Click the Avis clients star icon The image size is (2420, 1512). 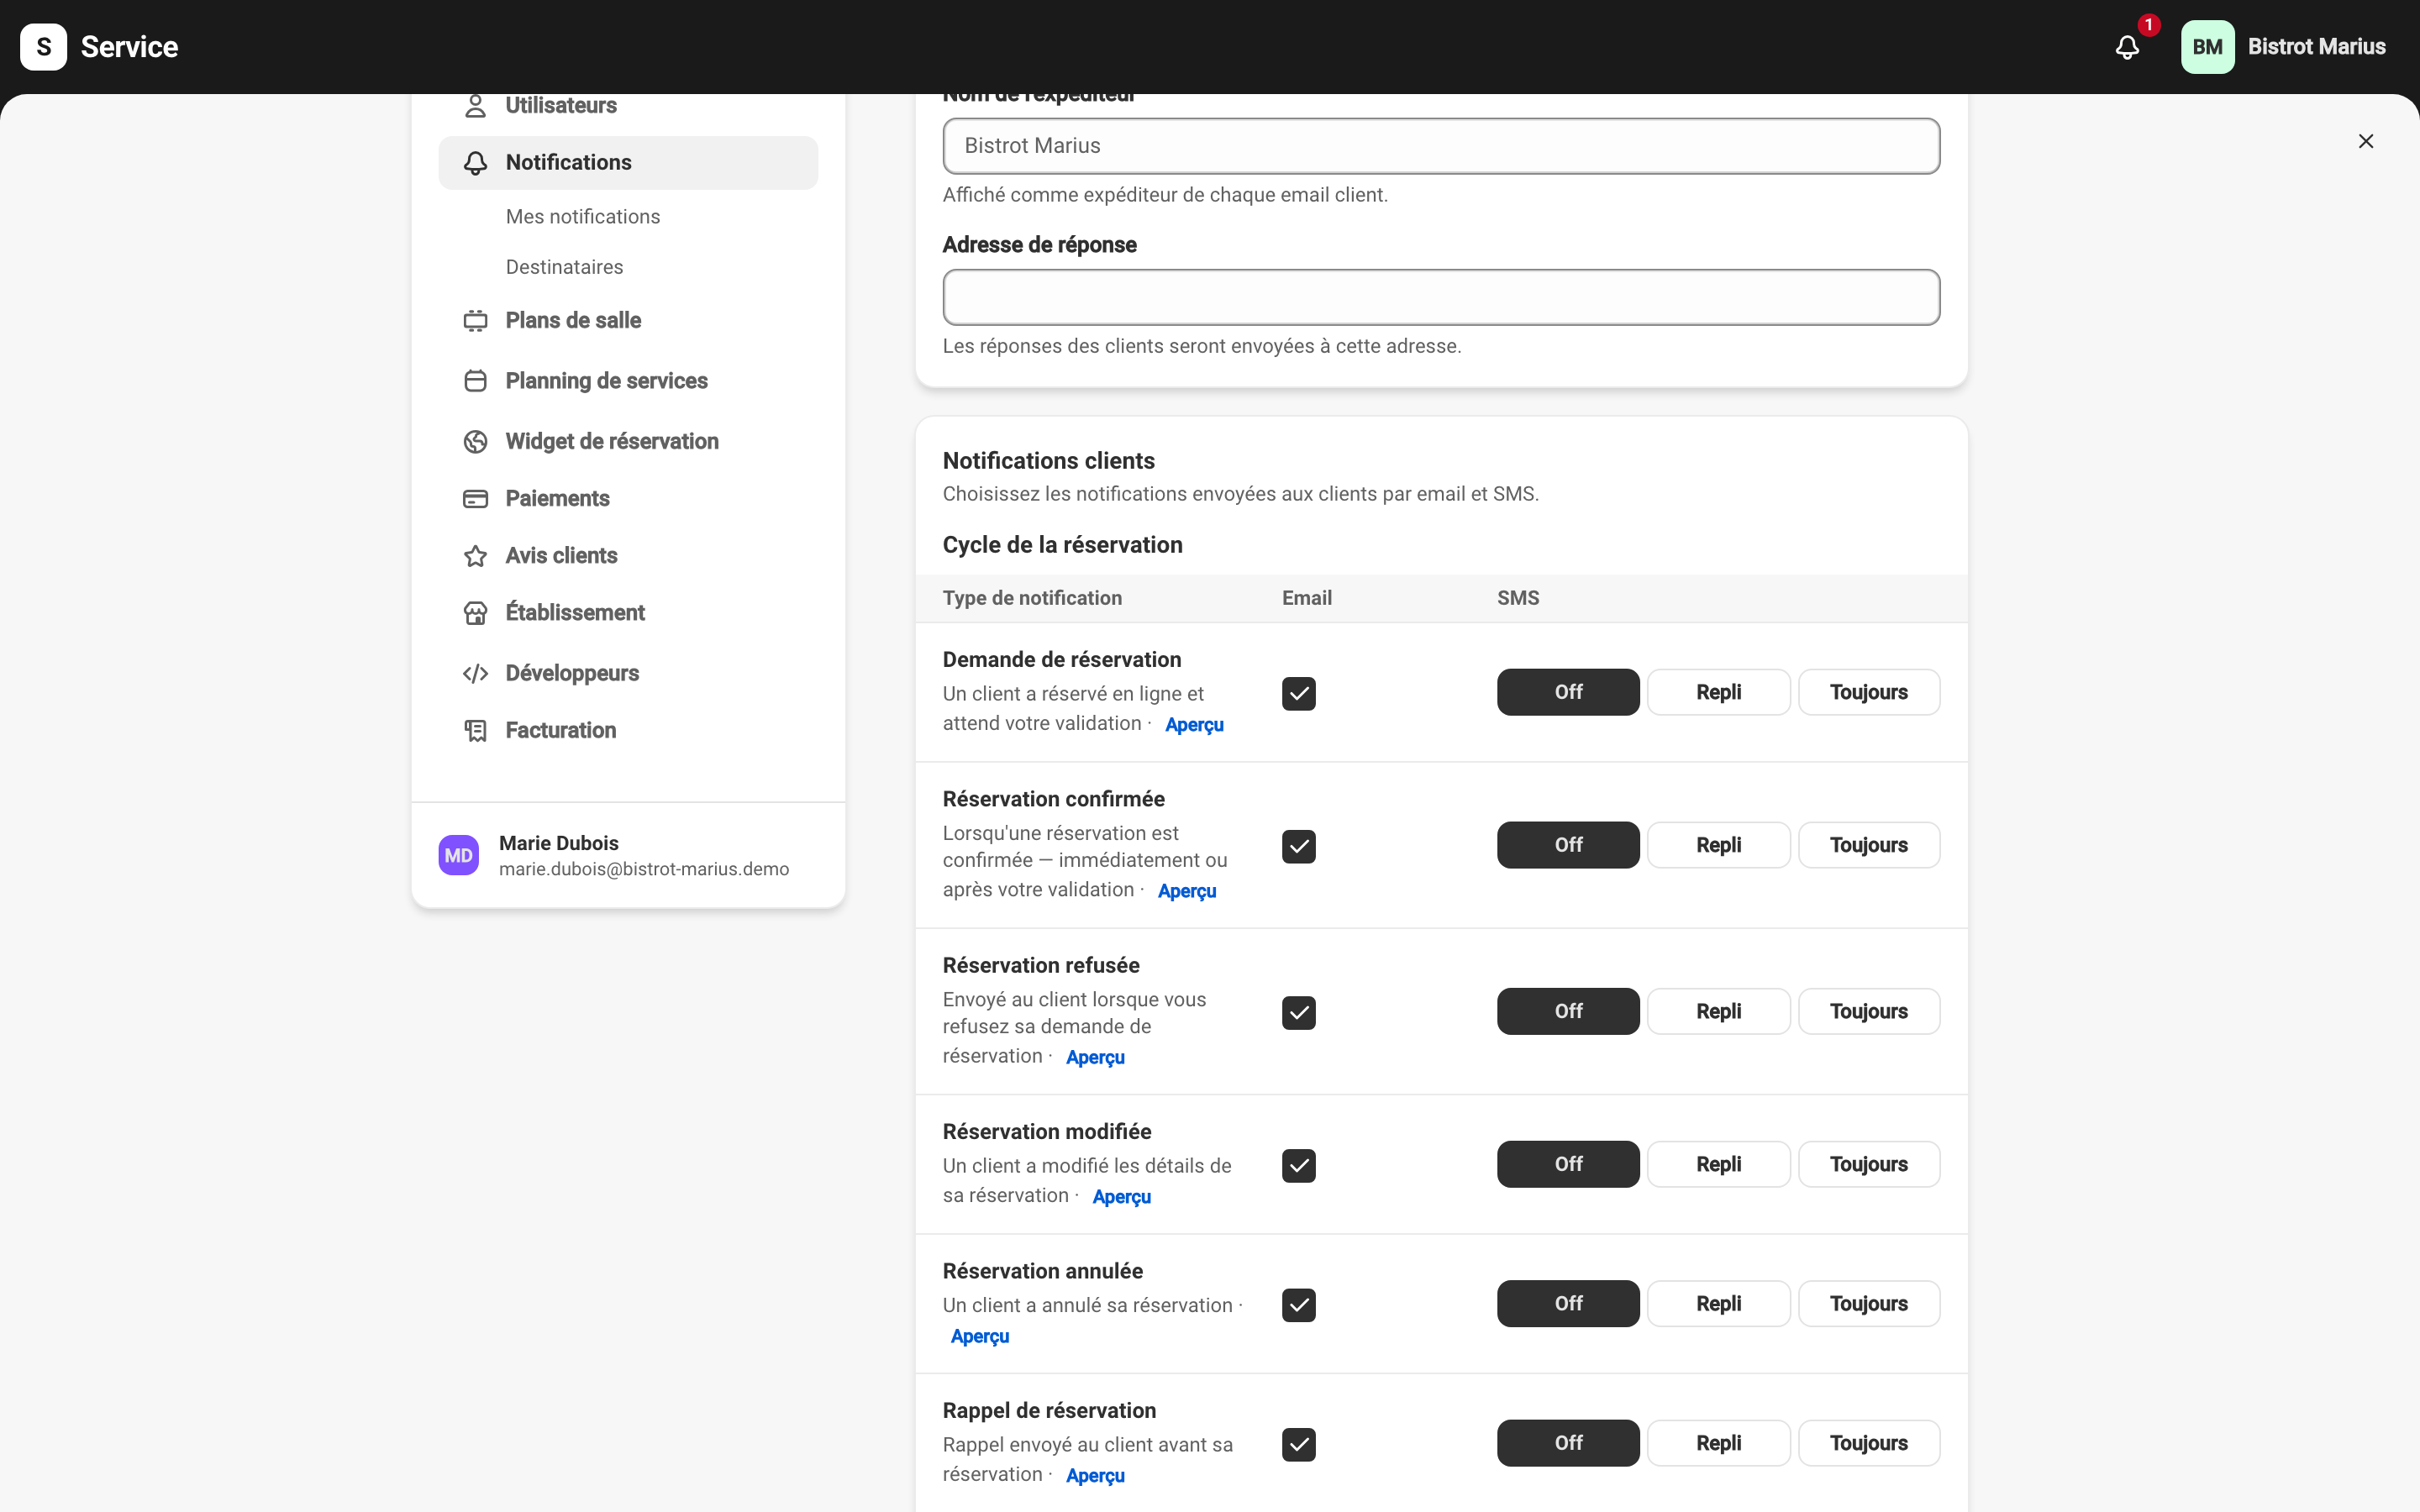475,556
